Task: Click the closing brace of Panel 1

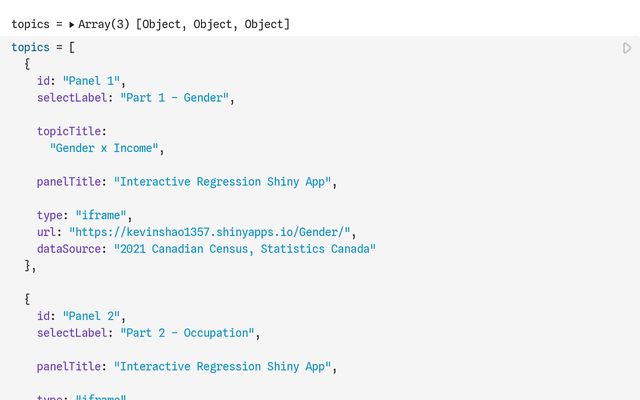Action: click(x=29, y=265)
